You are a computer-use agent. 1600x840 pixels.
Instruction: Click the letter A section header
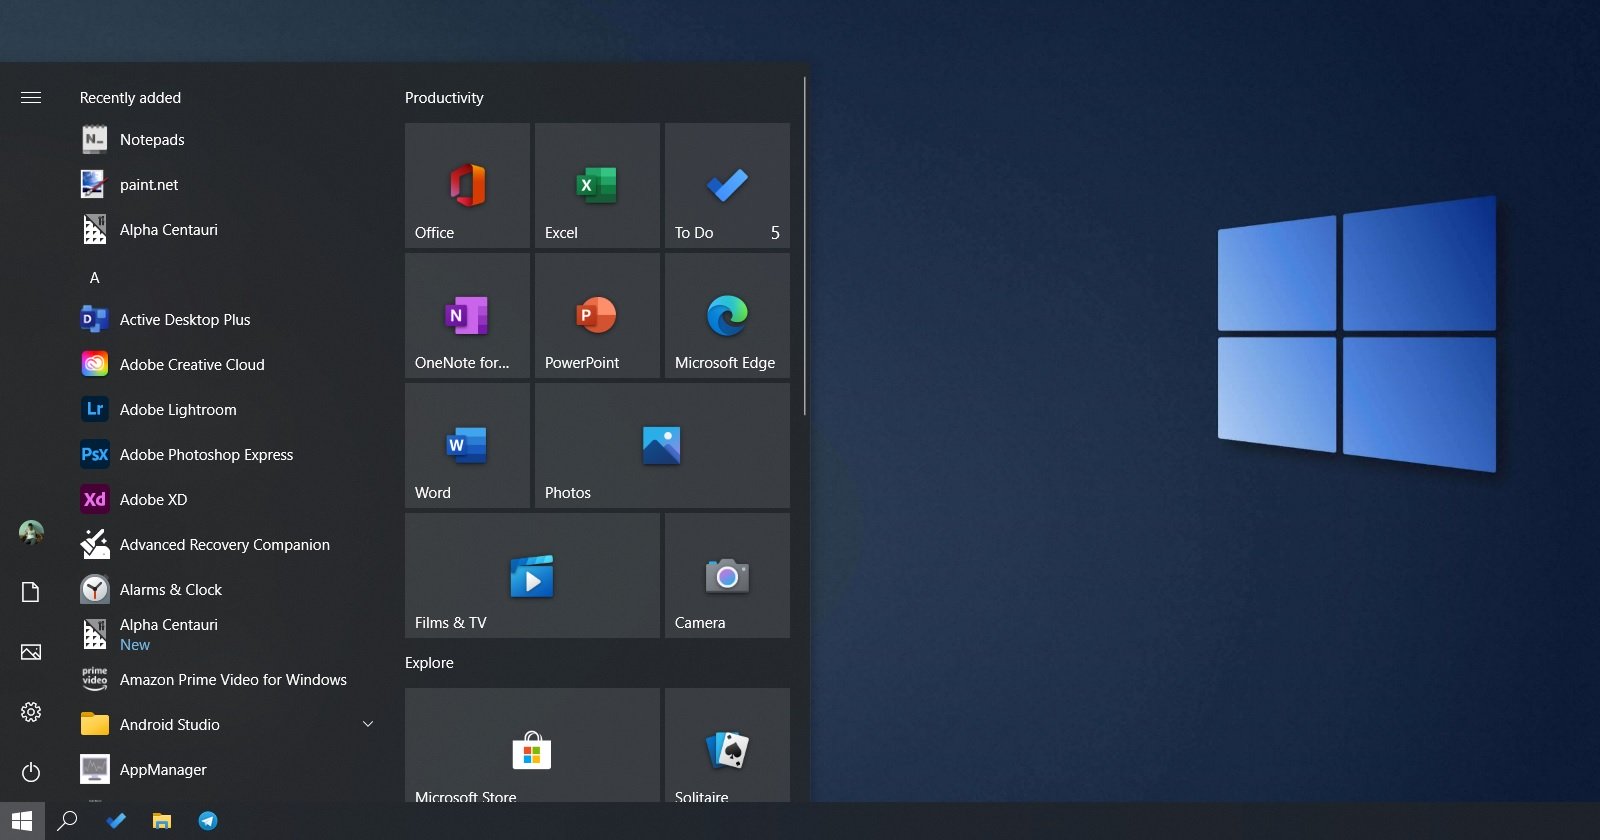pos(95,278)
